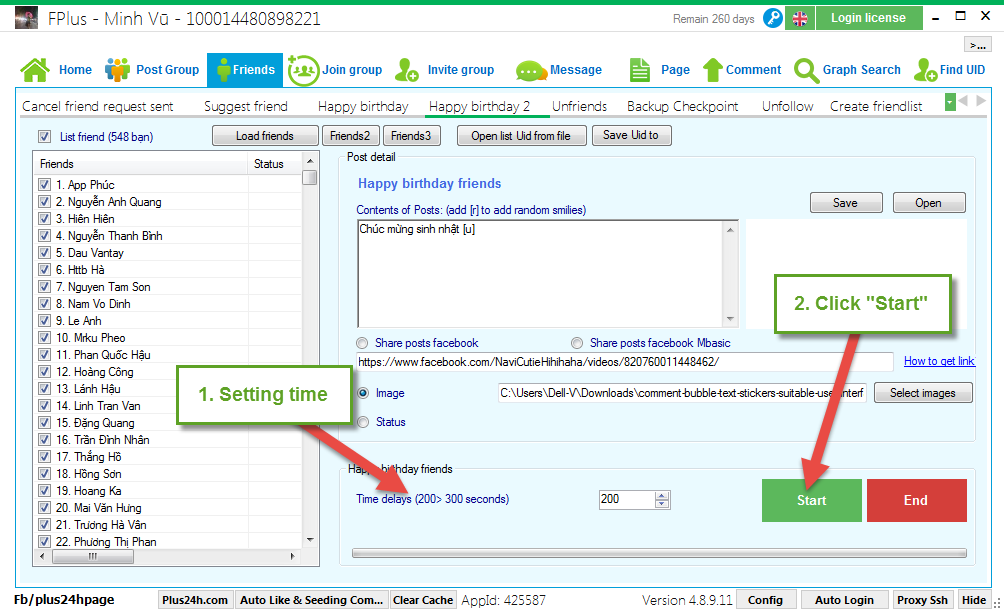The width and height of the screenshot is (1004, 612).
Task: Open the Graph Search section
Action: [x=848, y=70]
